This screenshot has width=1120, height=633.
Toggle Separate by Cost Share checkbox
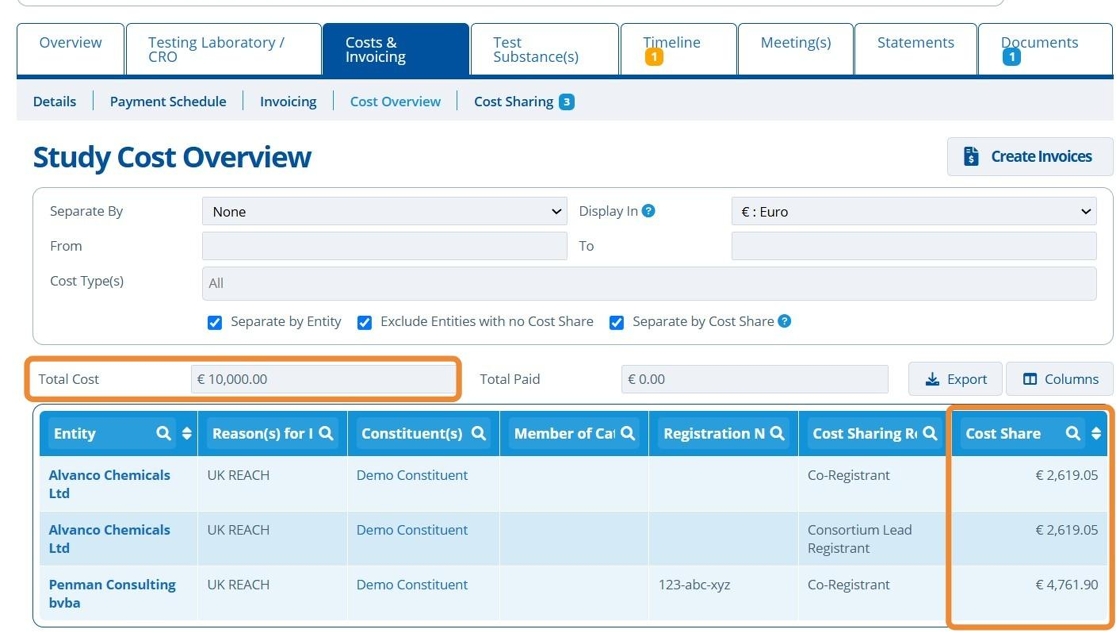[616, 322]
